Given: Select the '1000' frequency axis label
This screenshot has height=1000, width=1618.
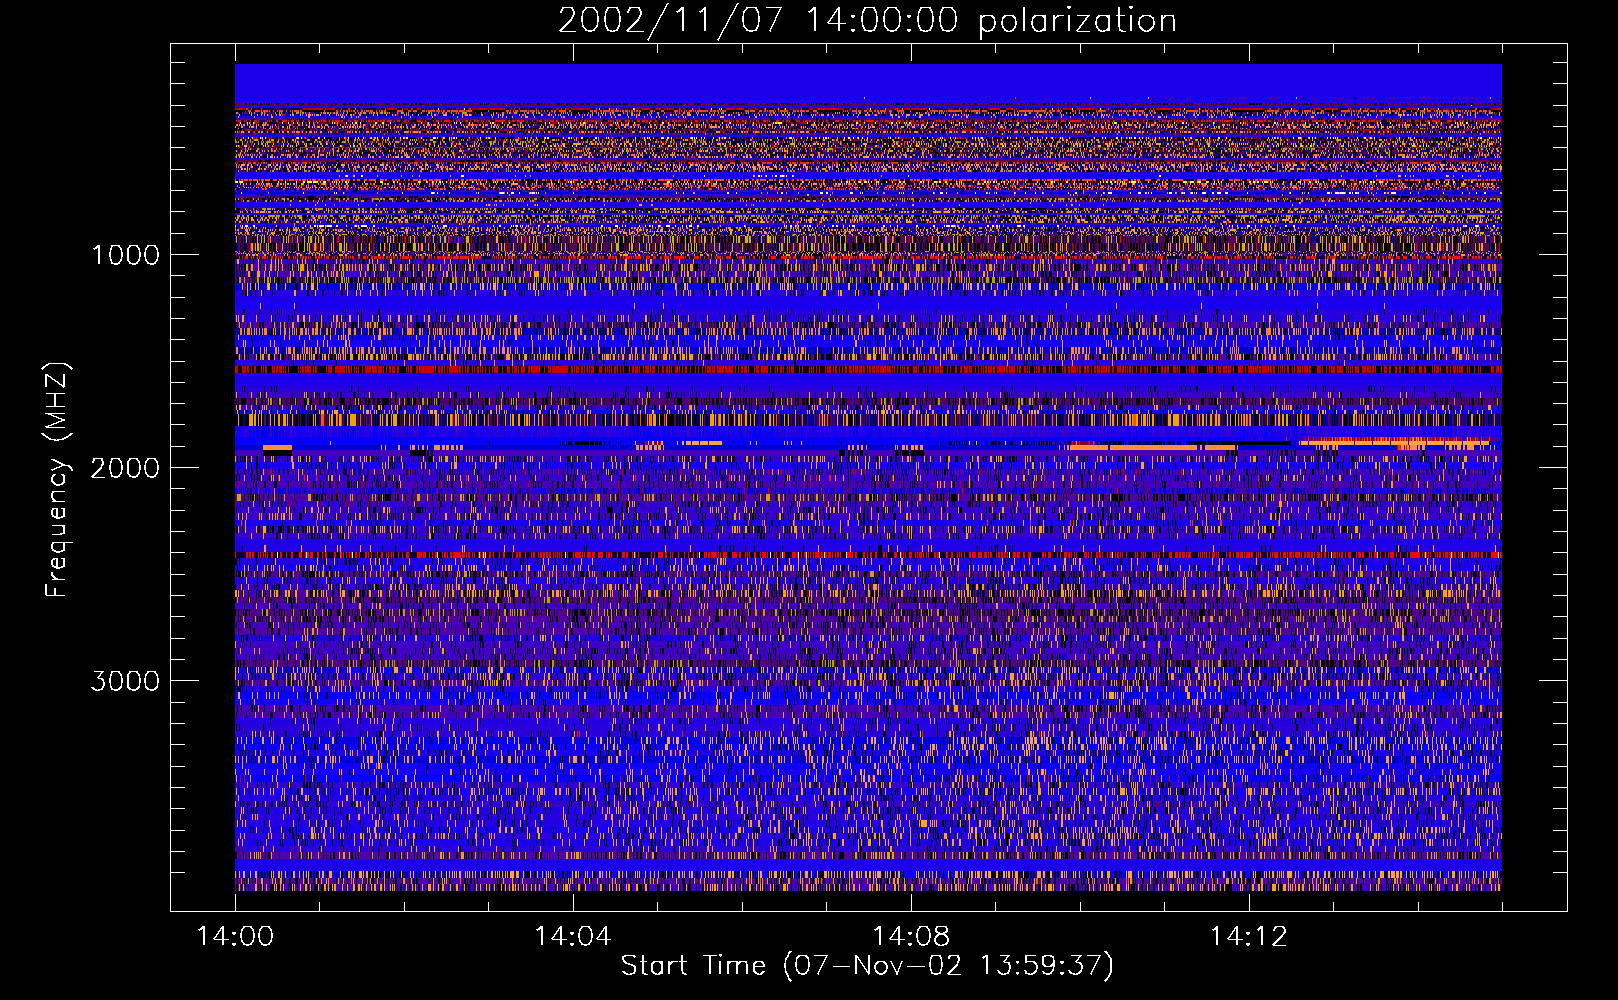Looking at the screenshot, I should point(125,255).
